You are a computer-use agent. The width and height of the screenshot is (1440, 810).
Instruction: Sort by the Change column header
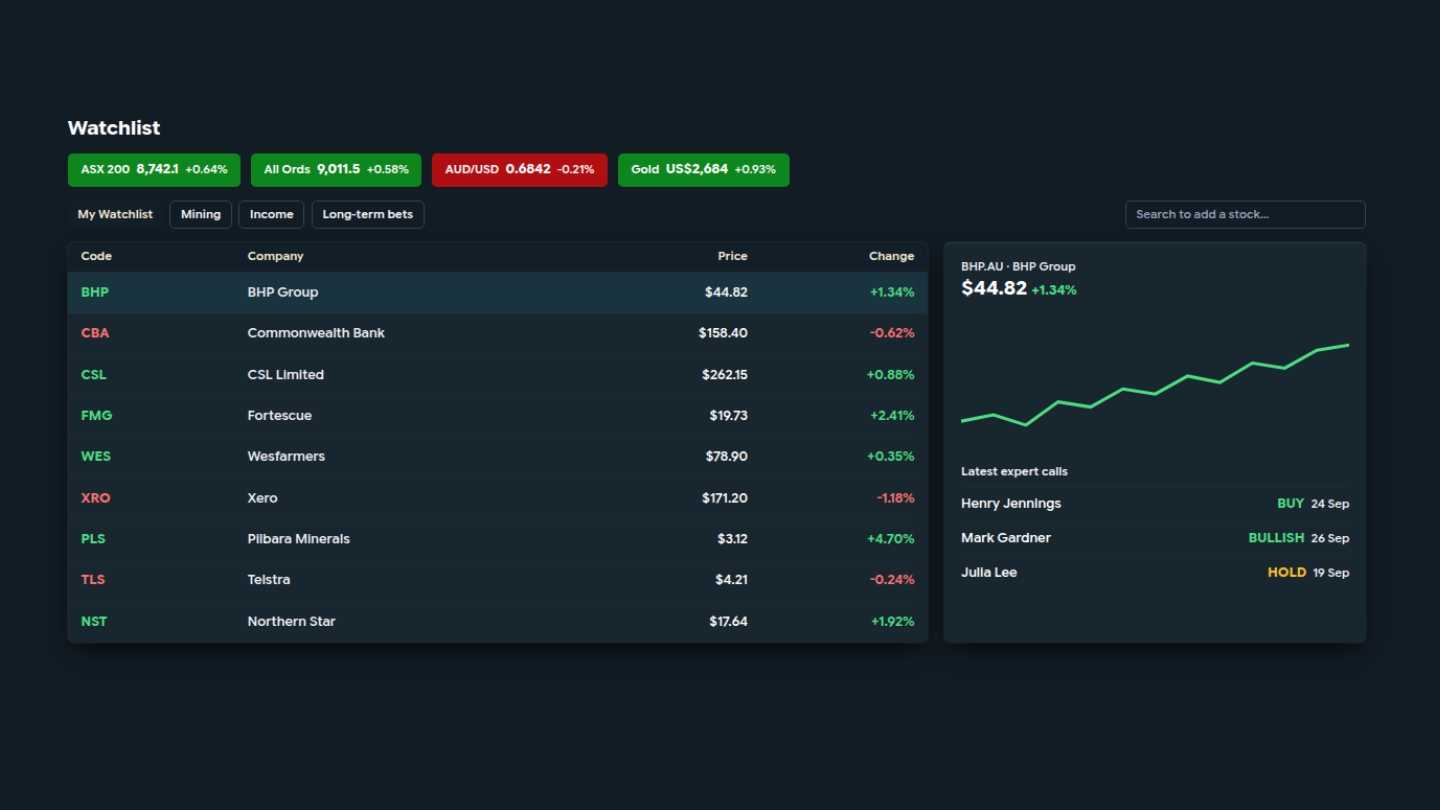pyautogui.click(x=891, y=256)
